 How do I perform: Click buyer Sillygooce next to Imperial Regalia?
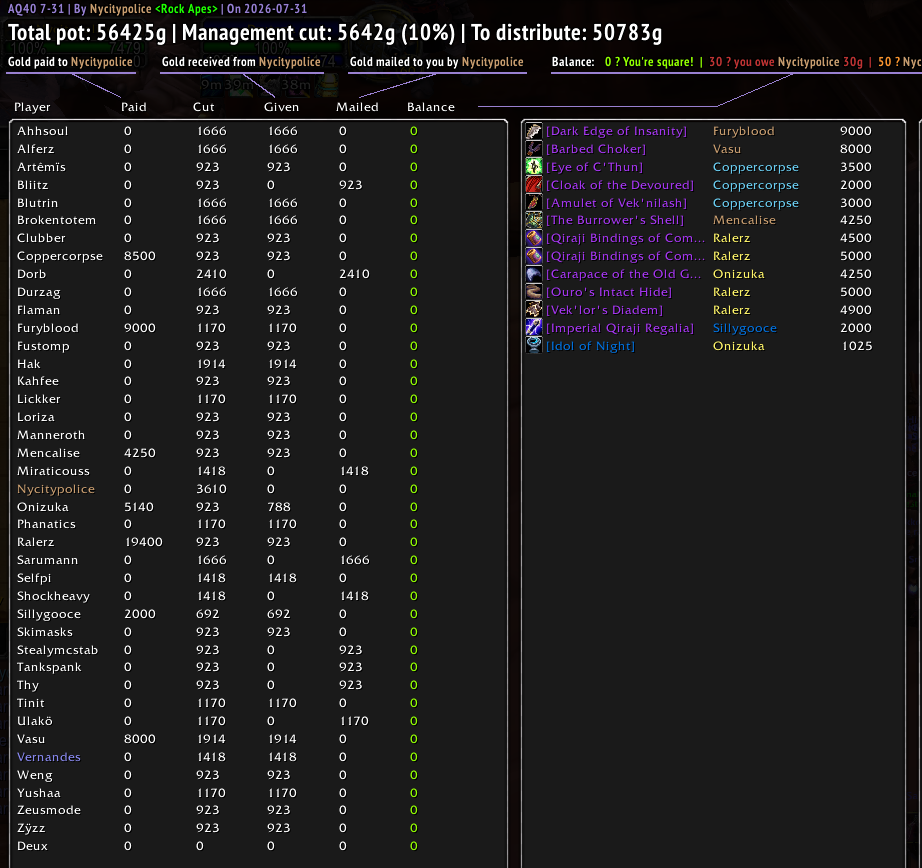(744, 328)
